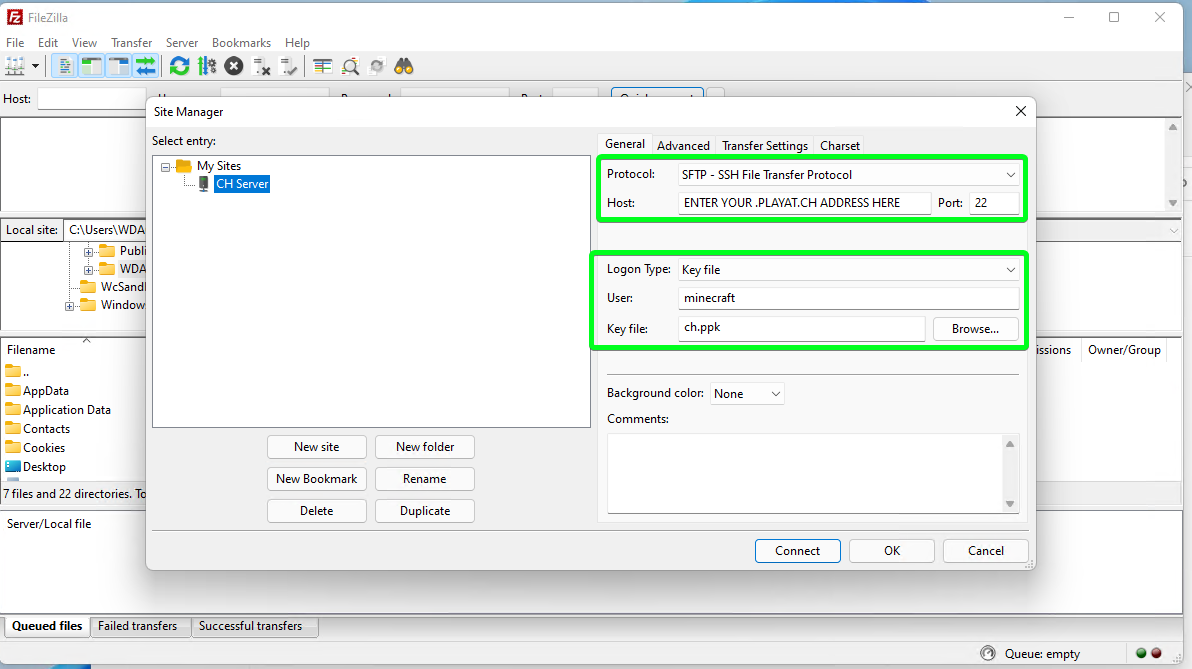Close the Site Manager dialog
1192x669 pixels.
[1021, 111]
